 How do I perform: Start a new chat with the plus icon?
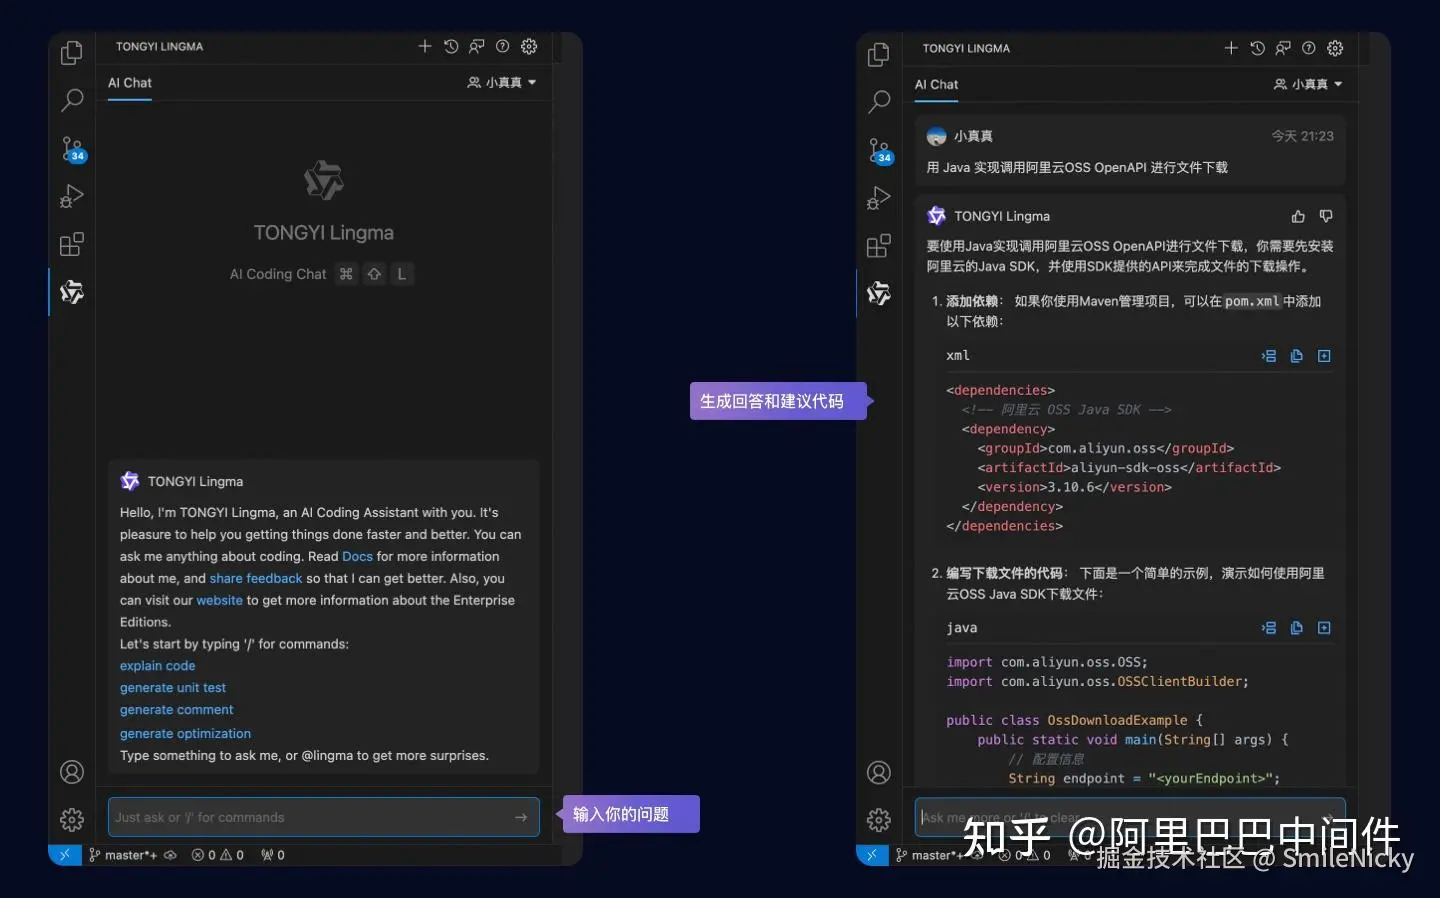tap(424, 46)
